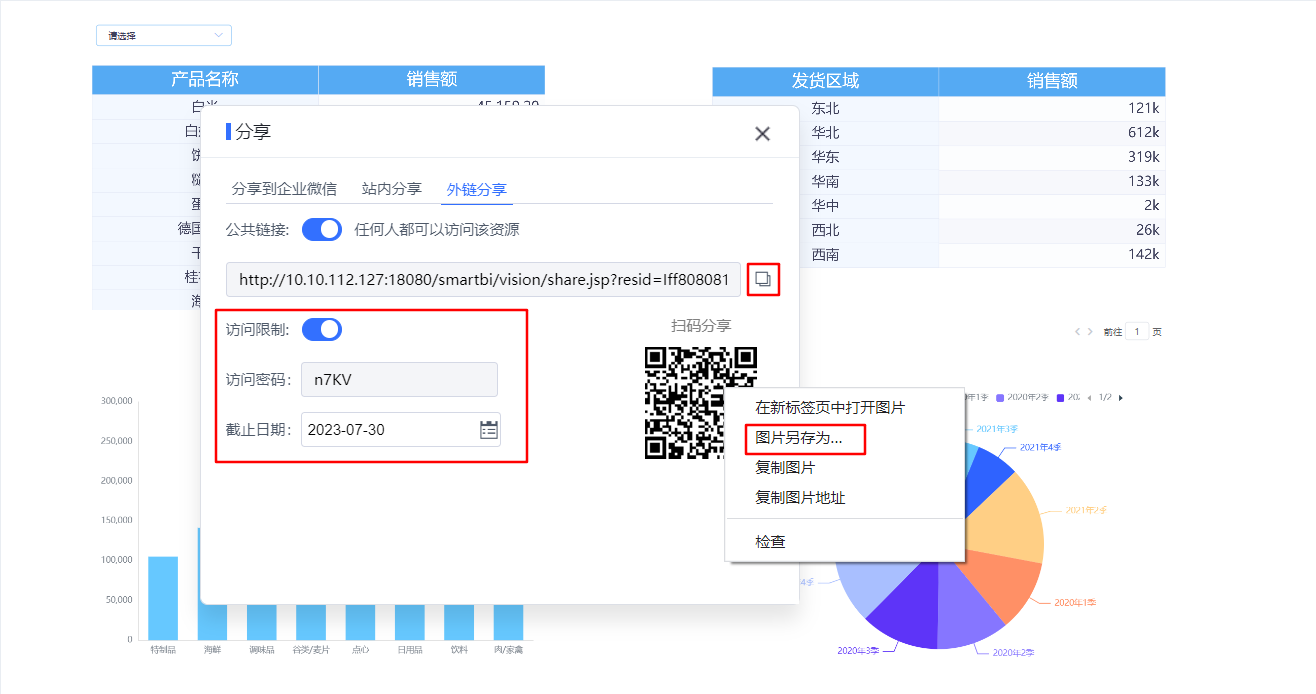Select the 华中 row cell
This screenshot has height=694, width=1316.
click(826, 206)
